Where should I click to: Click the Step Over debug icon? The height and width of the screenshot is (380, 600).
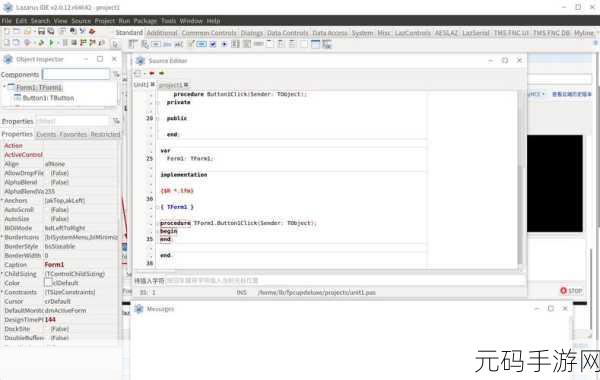tap(92, 43)
